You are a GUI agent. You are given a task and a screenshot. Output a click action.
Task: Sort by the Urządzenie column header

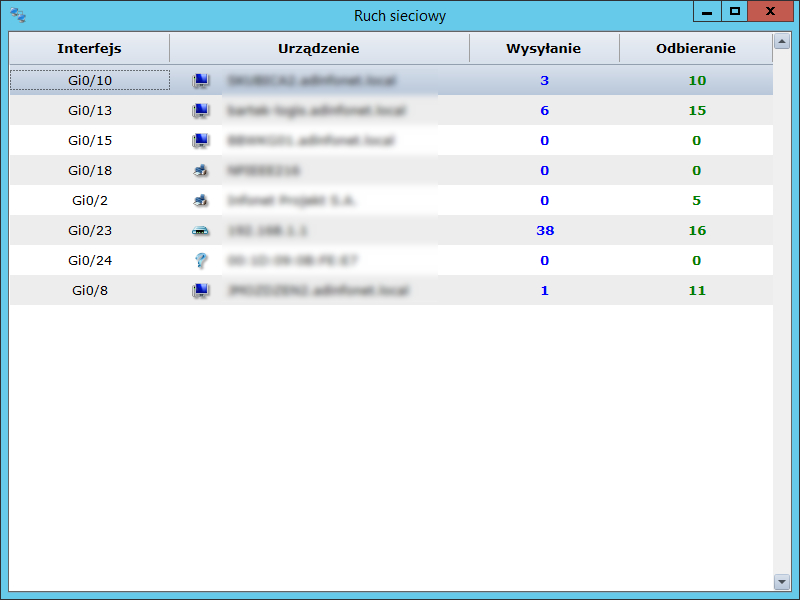pyautogui.click(x=318, y=48)
